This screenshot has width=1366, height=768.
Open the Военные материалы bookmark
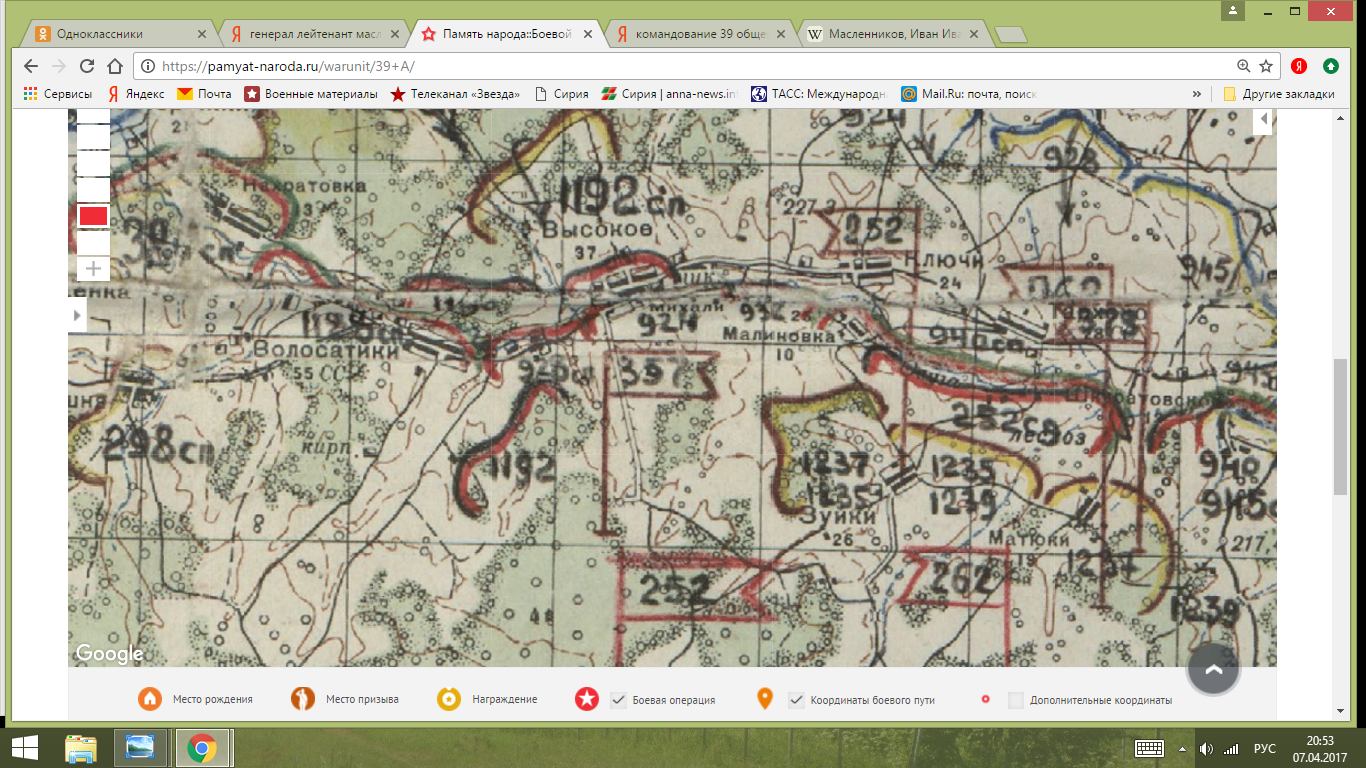(x=312, y=94)
